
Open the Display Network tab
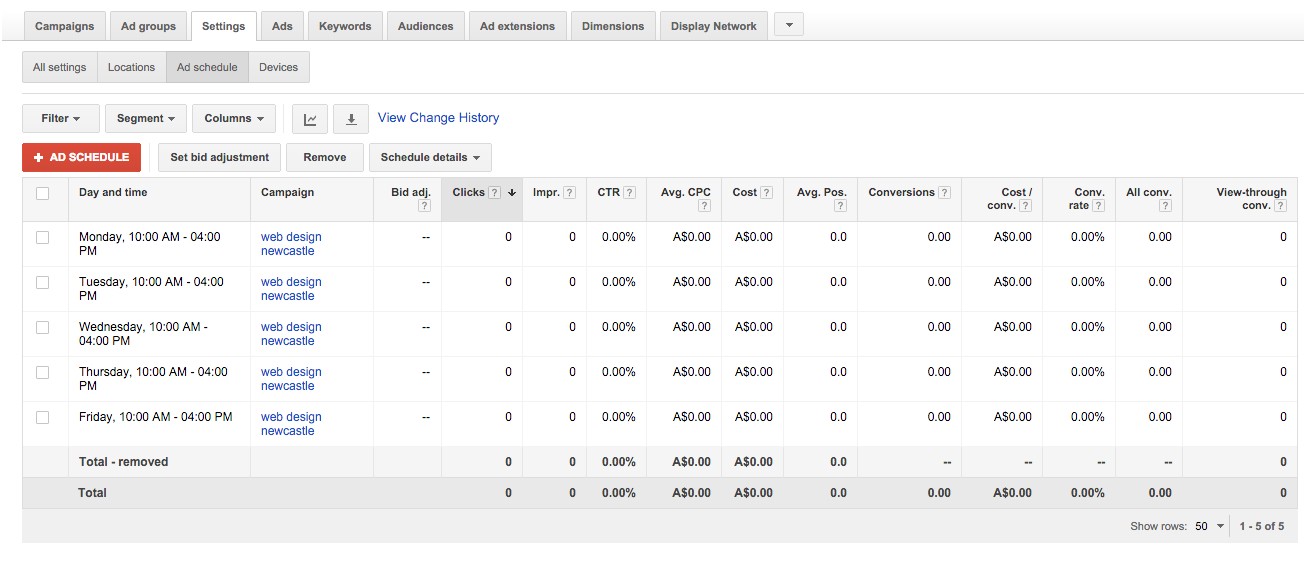pos(714,26)
